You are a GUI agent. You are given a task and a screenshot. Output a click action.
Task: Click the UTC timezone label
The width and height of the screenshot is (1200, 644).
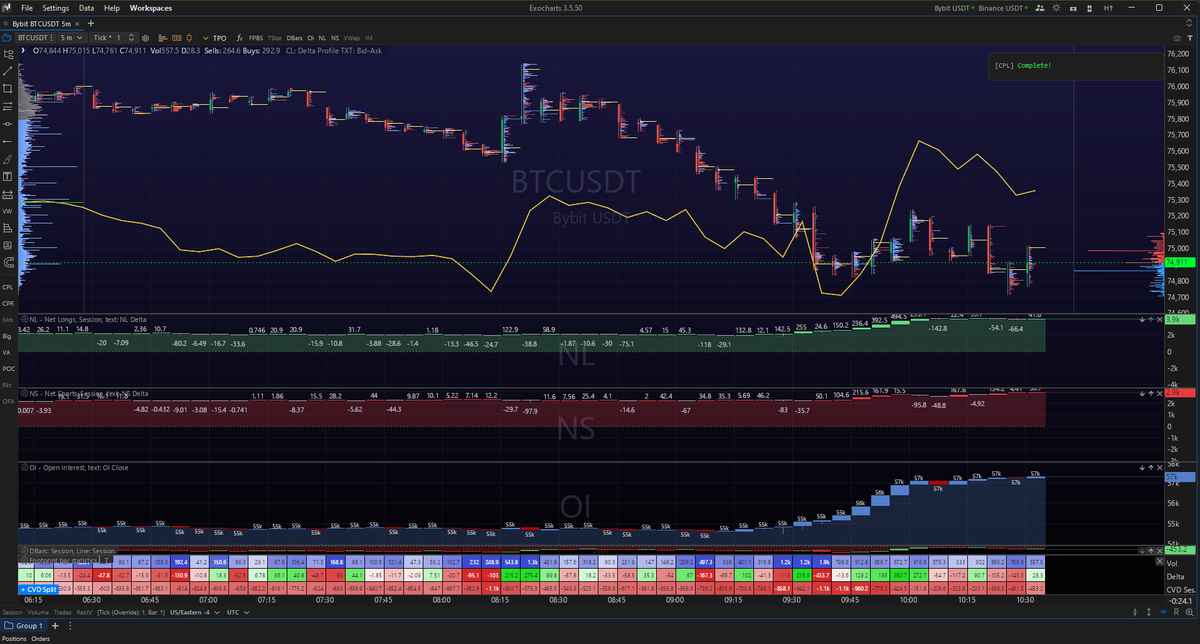232,612
